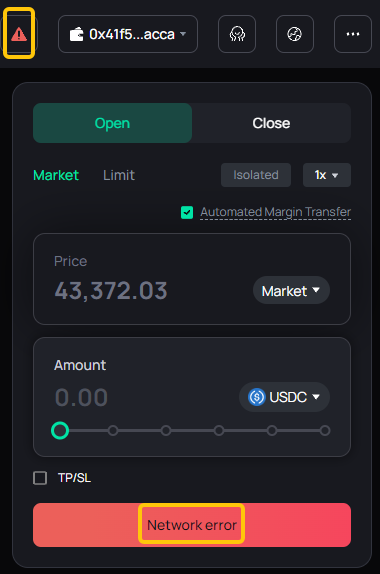Expand the 0x41f5...acca wallet dropdown
Screen dimensions: 380x574
[x=128, y=34]
